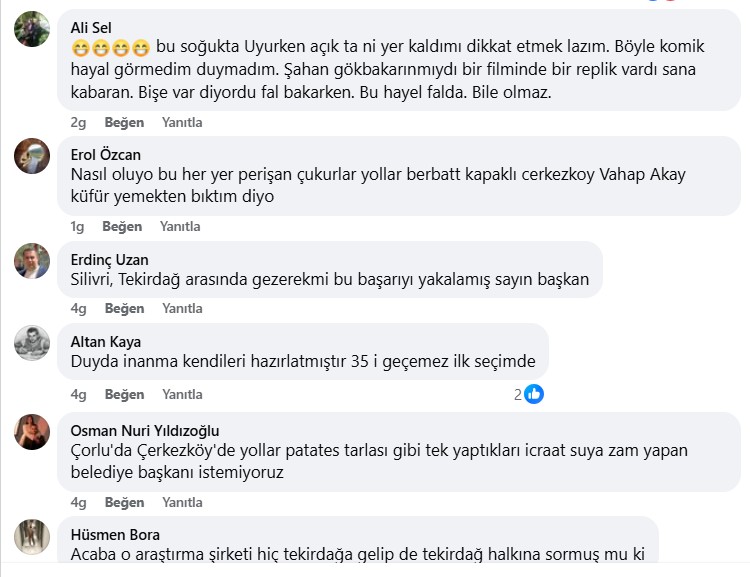Click Hüsmen Bora's profile picture

tap(32, 536)
